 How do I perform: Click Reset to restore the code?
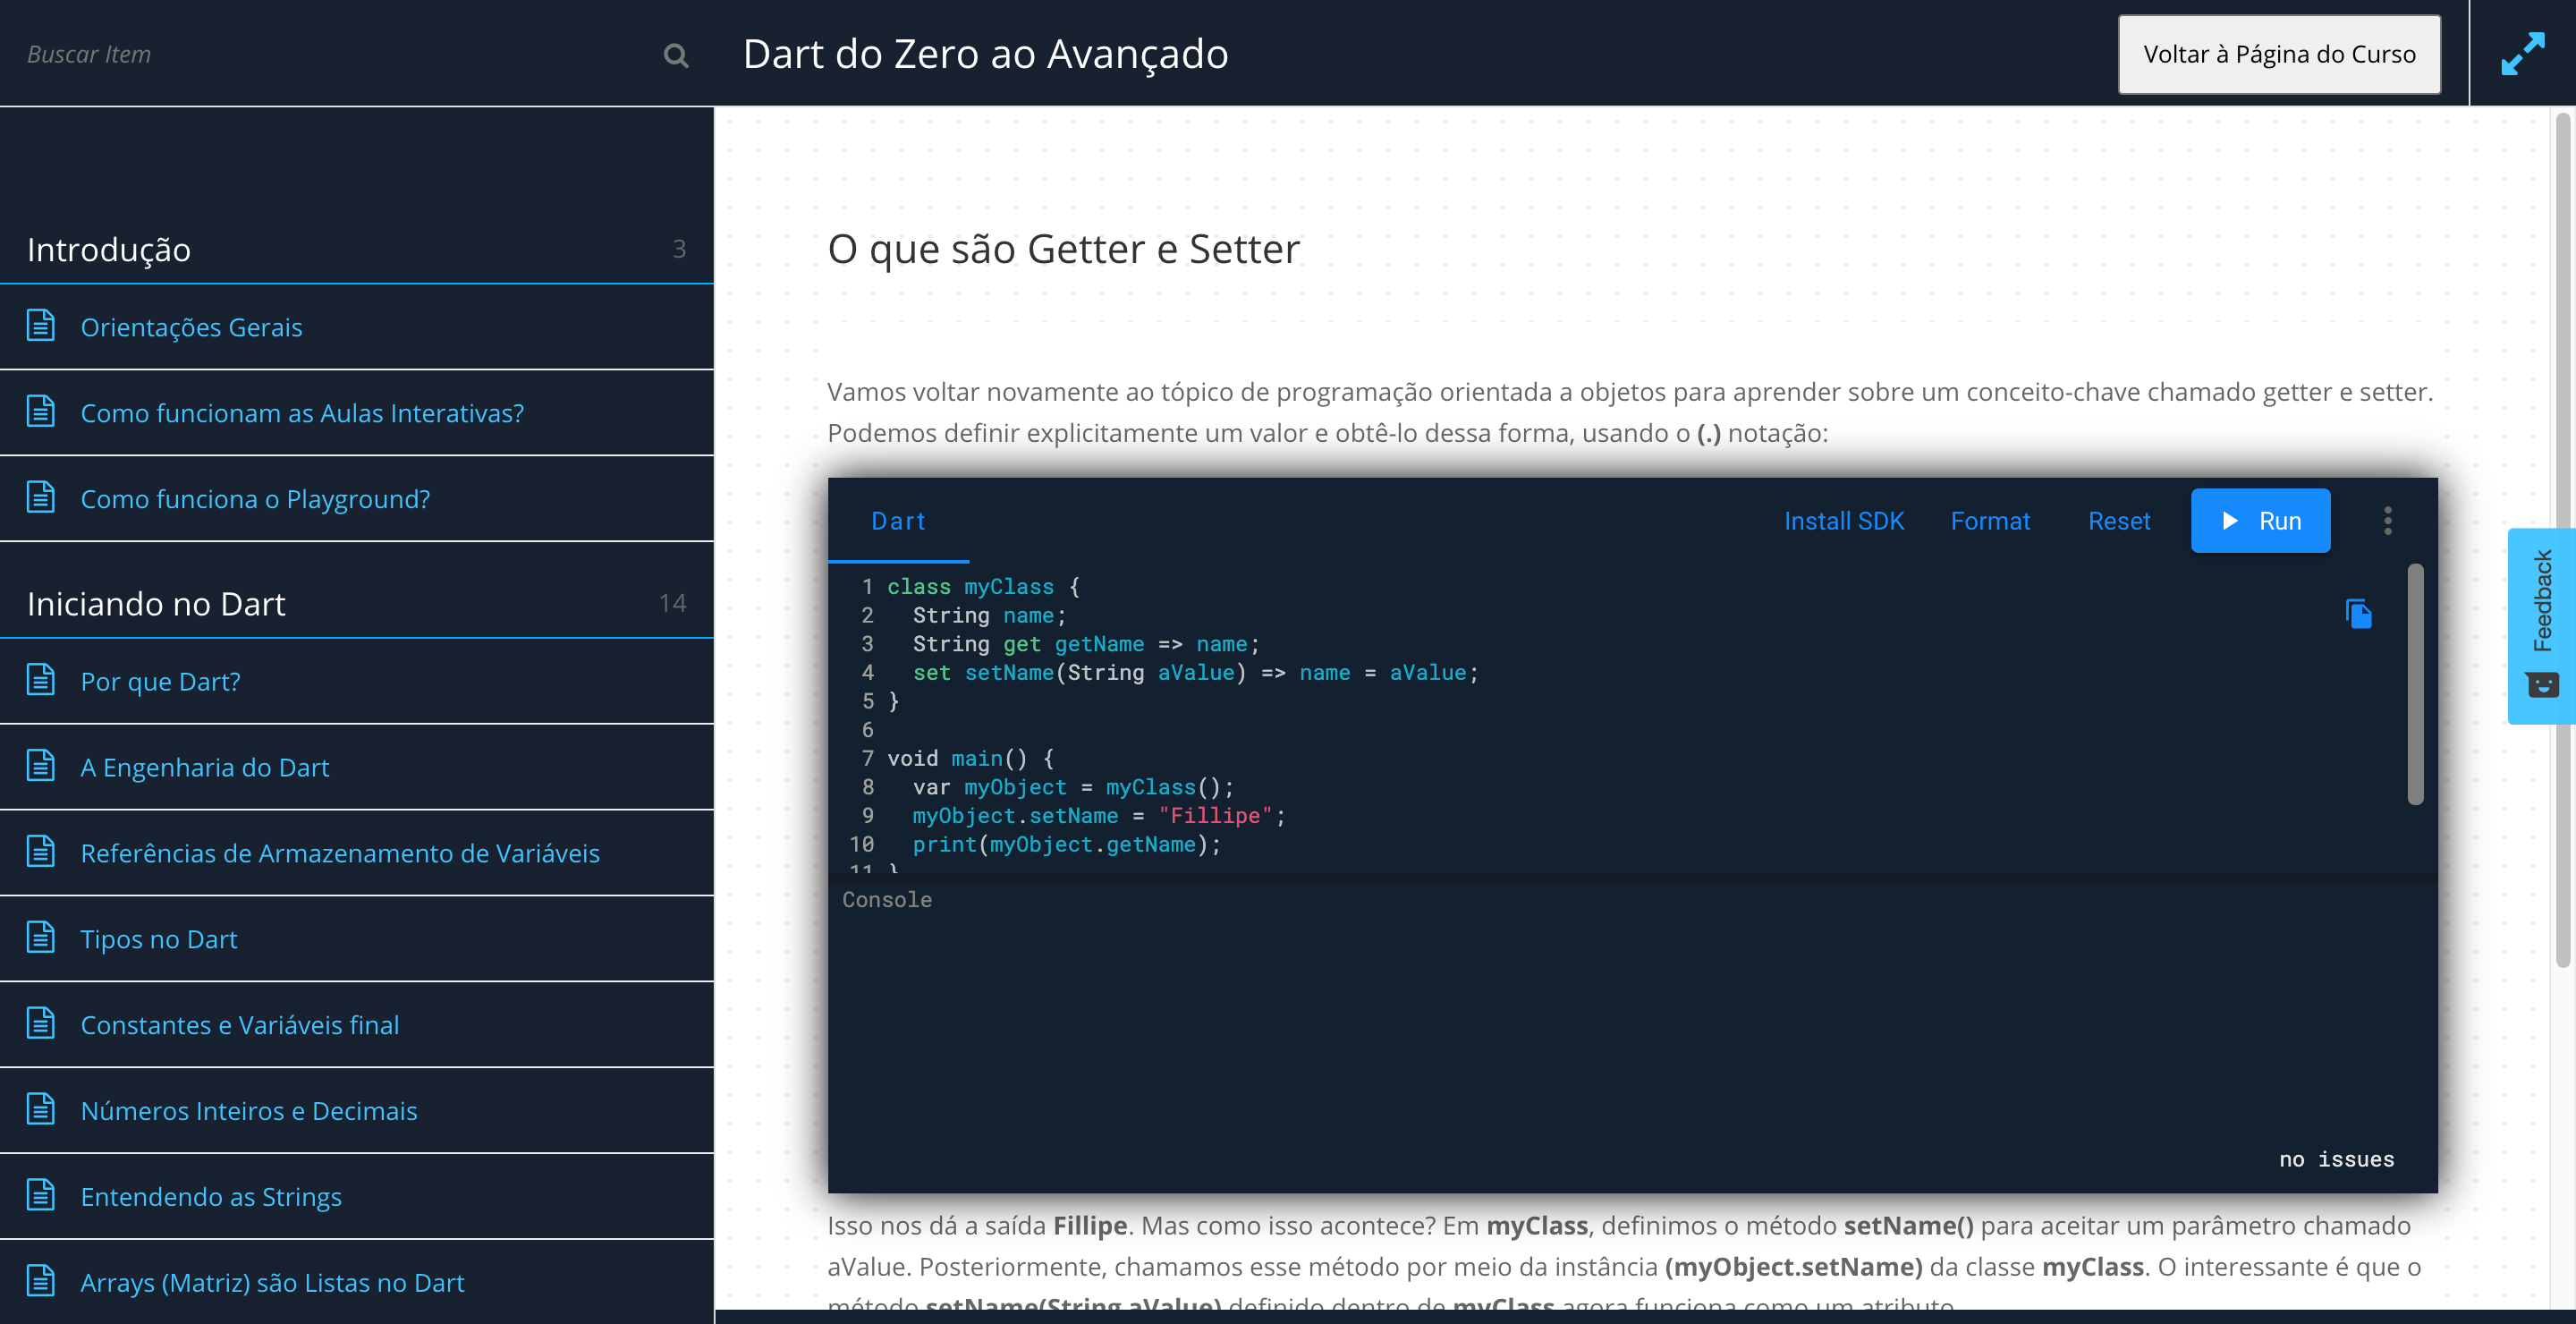(x=2118, y=521)
